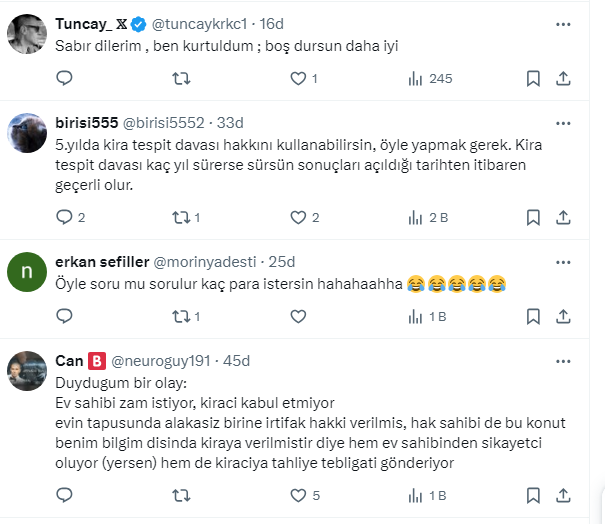Open birisi555 username profile link
605x524 pixels.
point(87,123)
